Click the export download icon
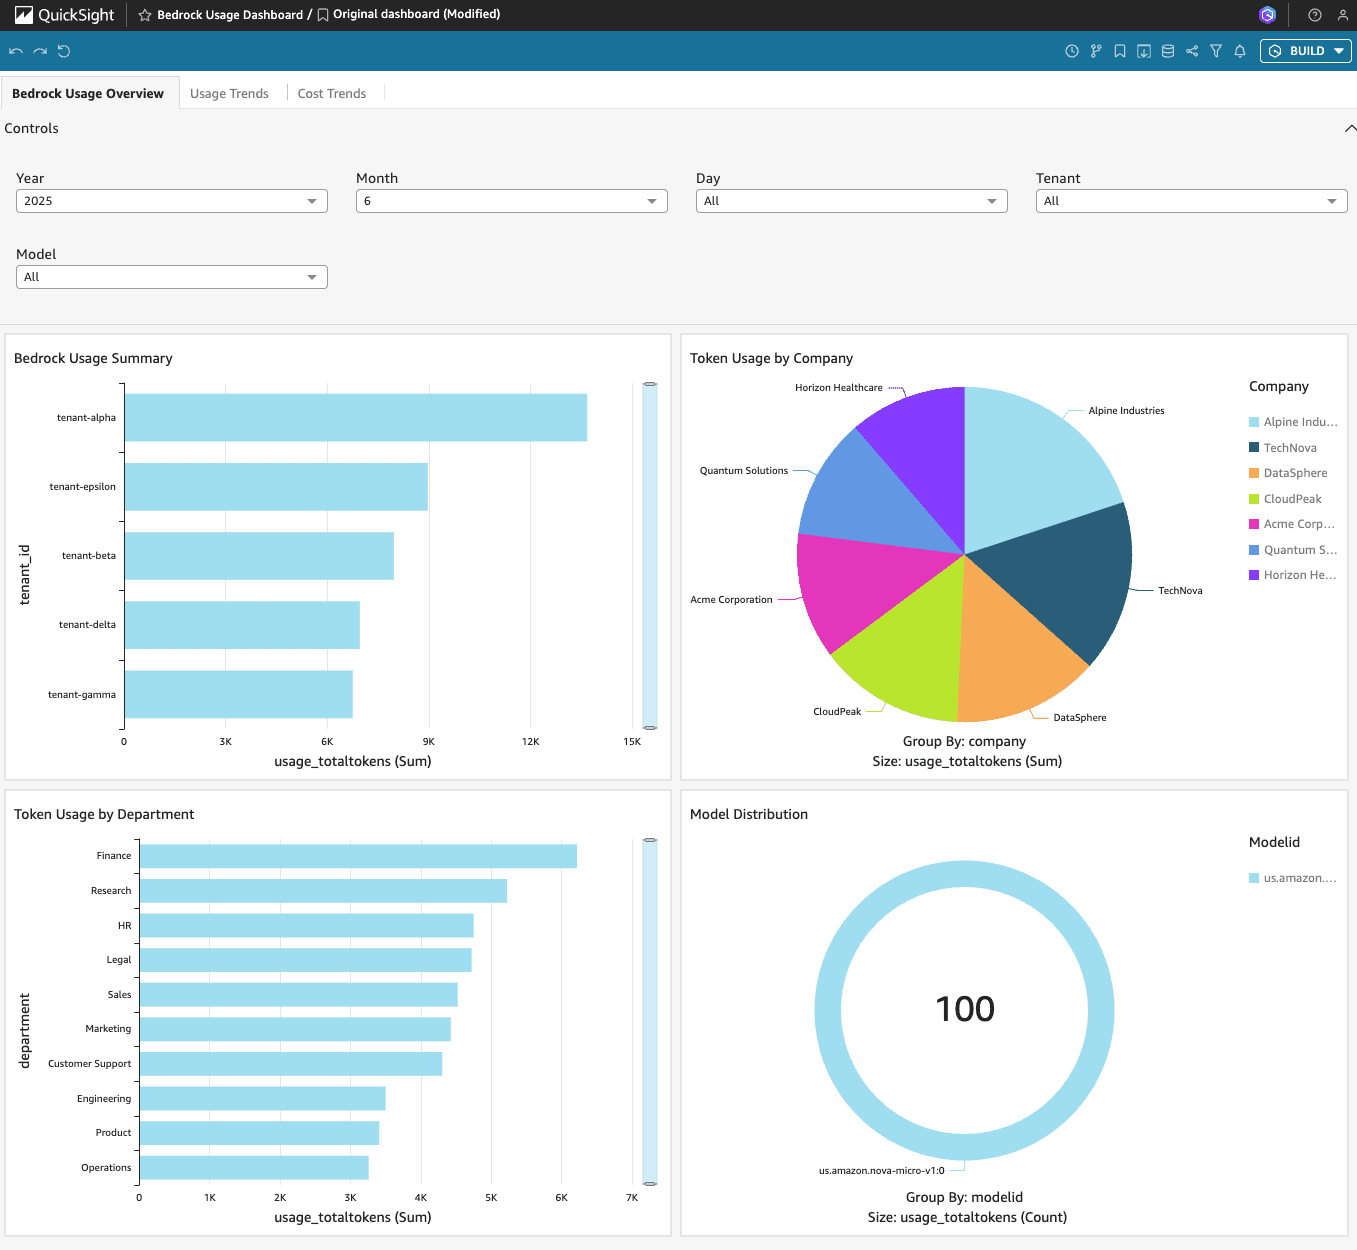The width and height of the screenshot is (1357, 1250). (x=1144, y=51)
